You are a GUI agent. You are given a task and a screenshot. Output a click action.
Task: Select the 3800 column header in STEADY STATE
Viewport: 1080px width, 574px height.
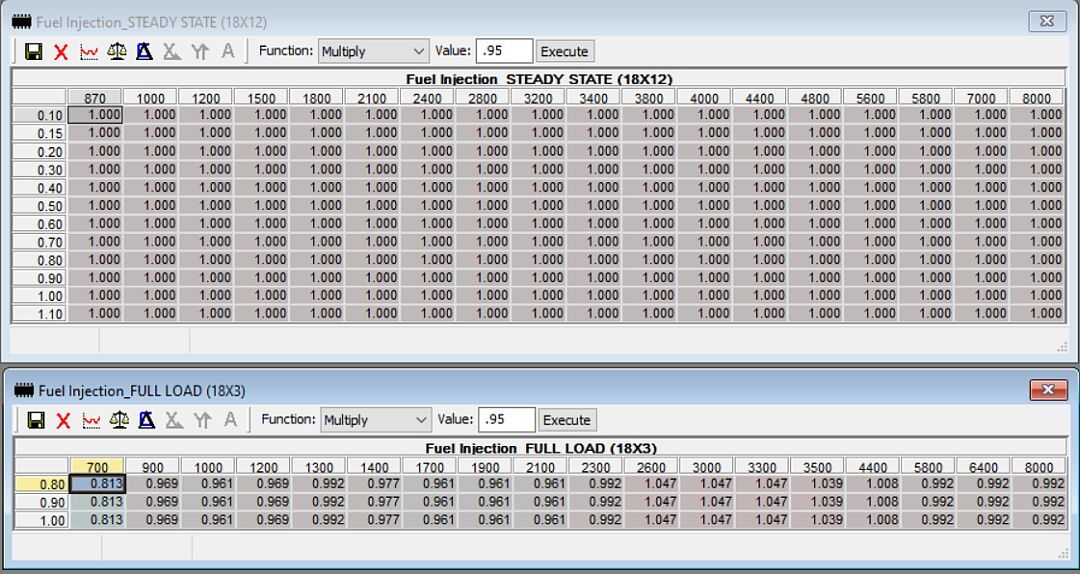(x=649, y=98)
